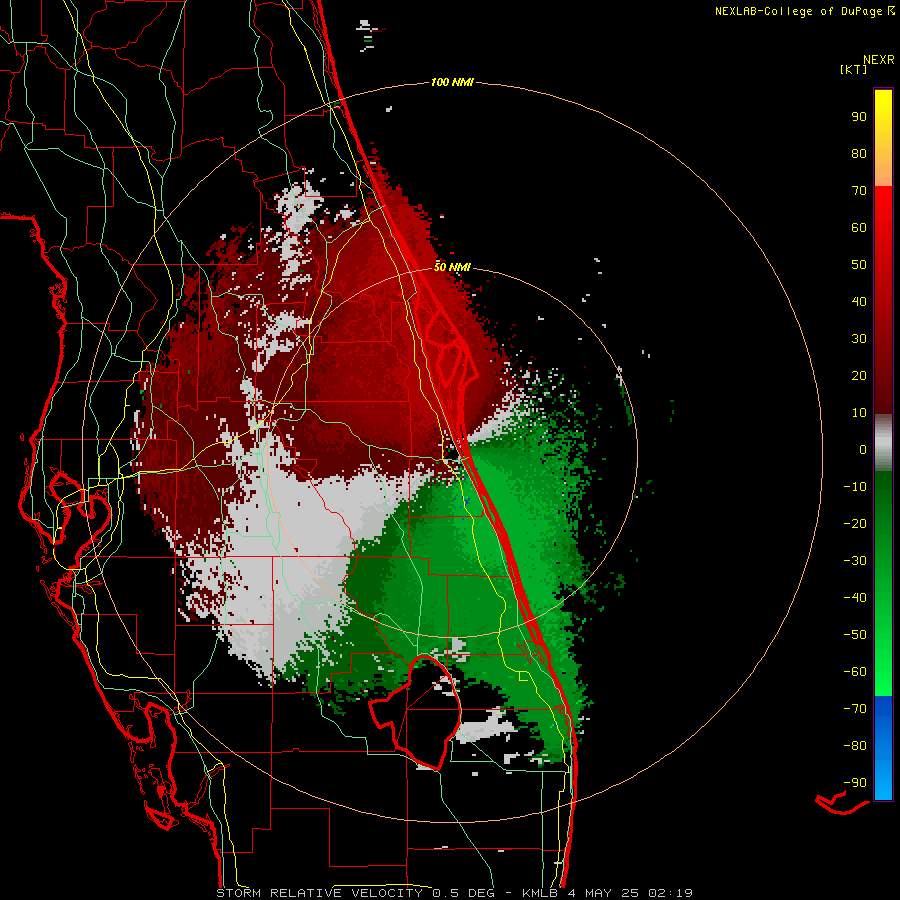This screenshot has height=900, width=900.
Task: Select the positive 10 knots scale label
Action: pyautogui.click(x=859, y=413)
